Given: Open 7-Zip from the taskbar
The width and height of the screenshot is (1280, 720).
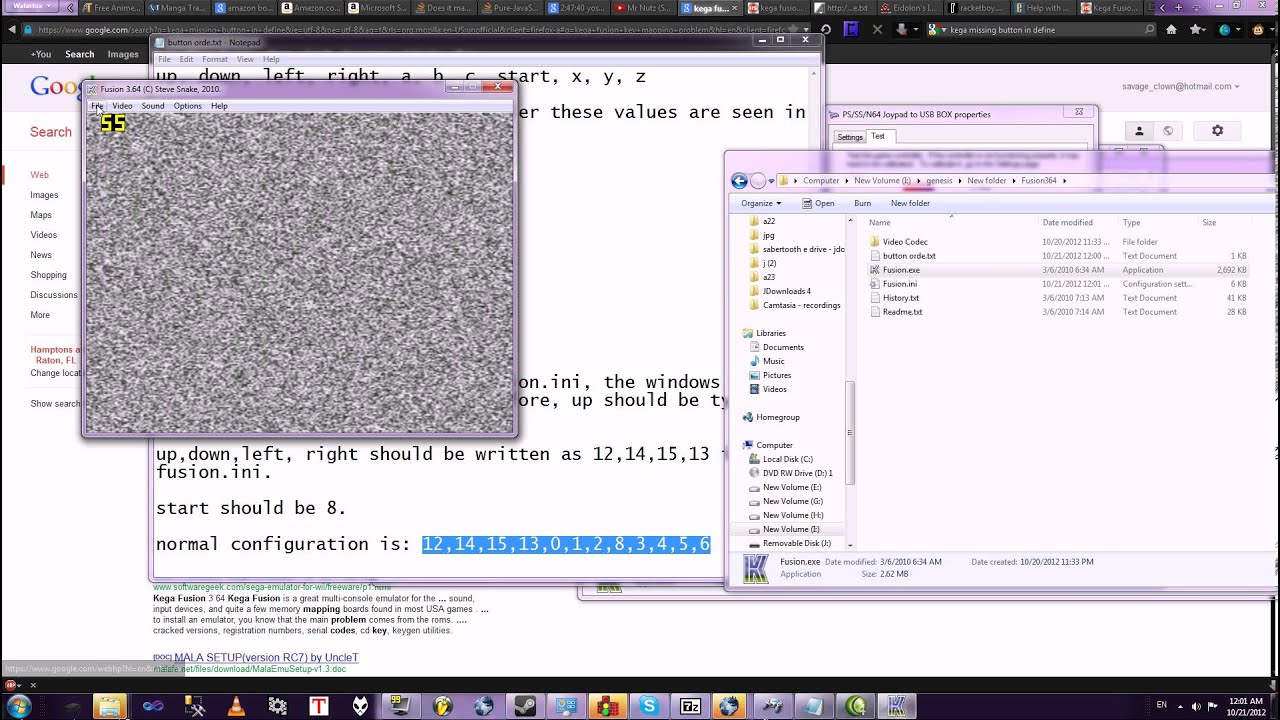Looking at the screenshot, I should 690,705.
